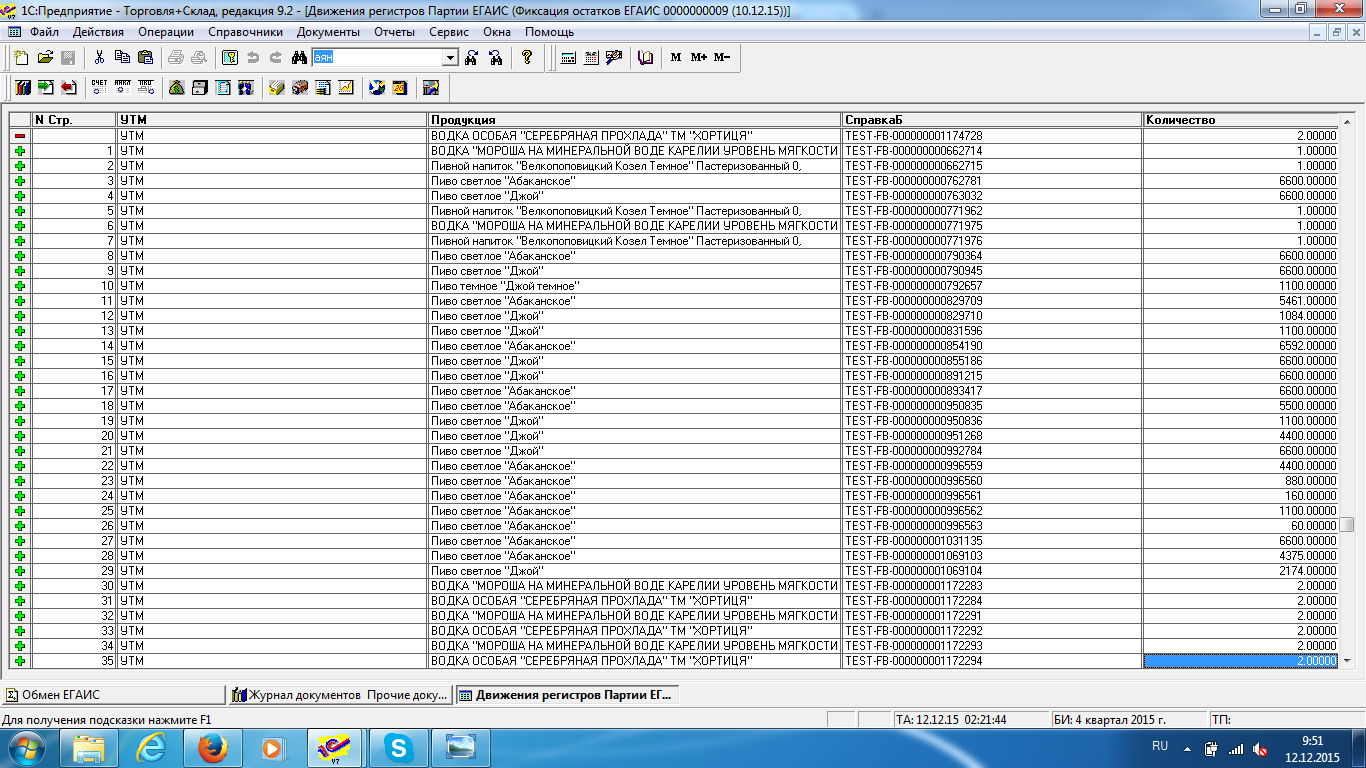This screenshot has width=1366, height=768.
Task: Open the Отчеты menu
Action: (394, 32)
